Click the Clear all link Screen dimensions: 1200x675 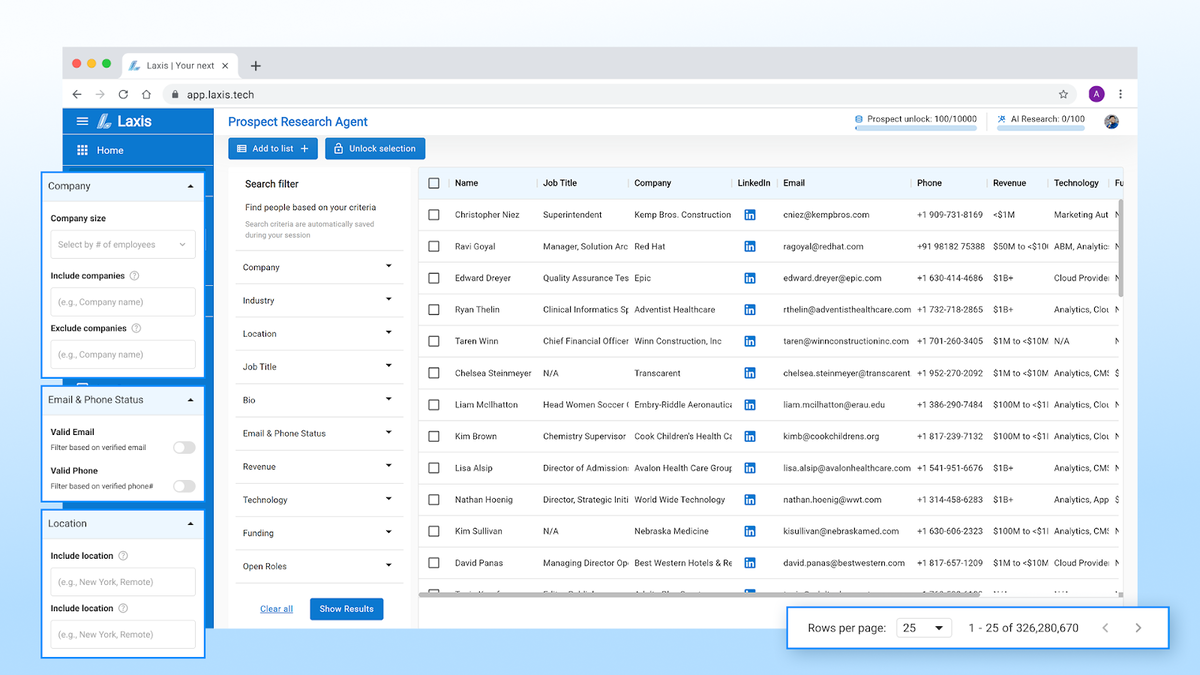pos(276,608)
